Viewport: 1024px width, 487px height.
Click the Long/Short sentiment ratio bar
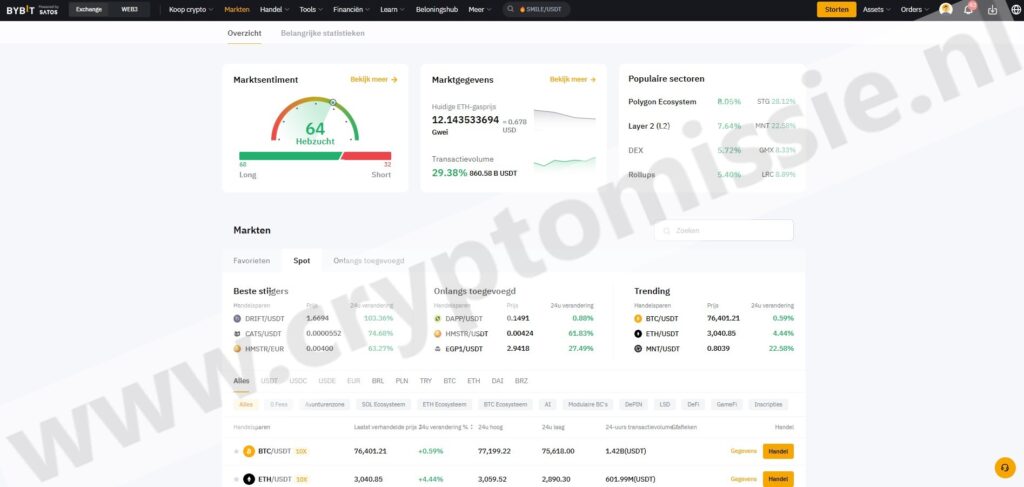click(x=315, y=156)
